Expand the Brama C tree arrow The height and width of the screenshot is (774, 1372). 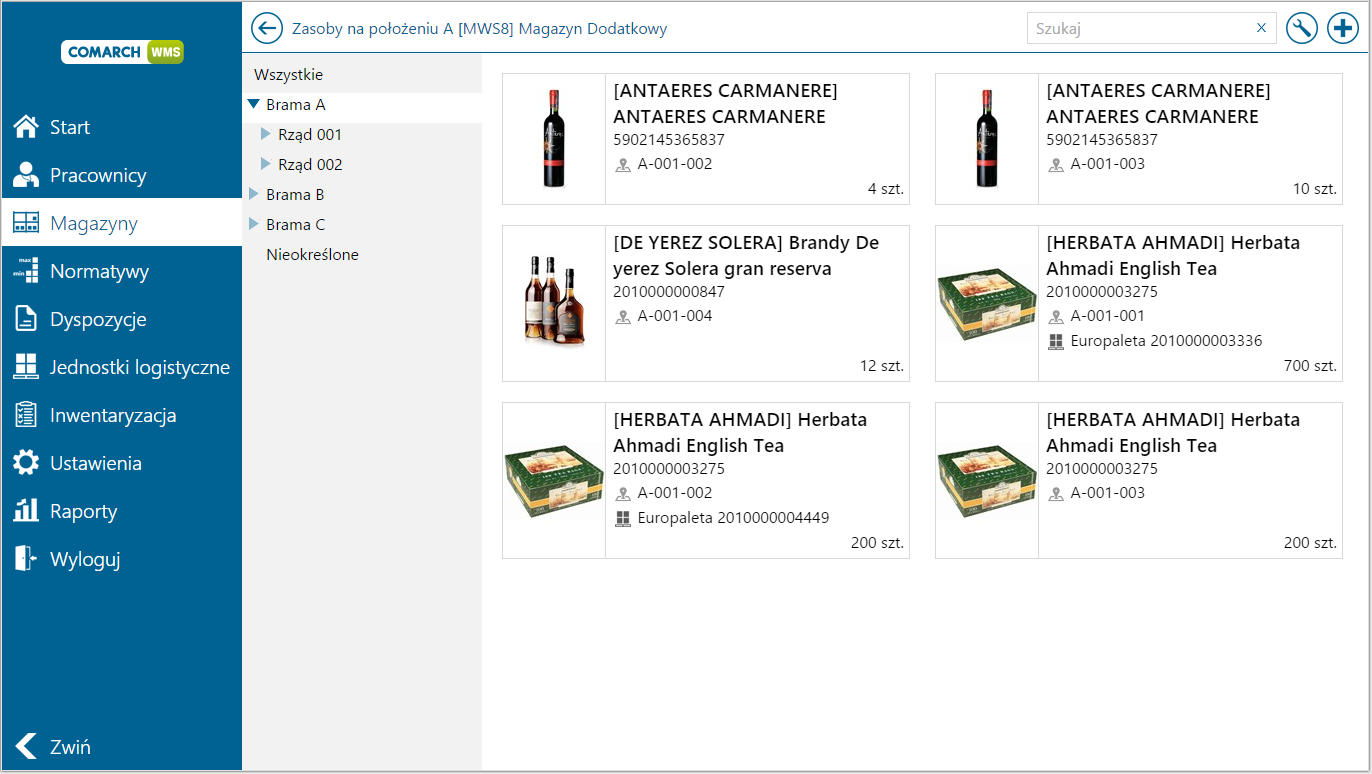point(254,224)
